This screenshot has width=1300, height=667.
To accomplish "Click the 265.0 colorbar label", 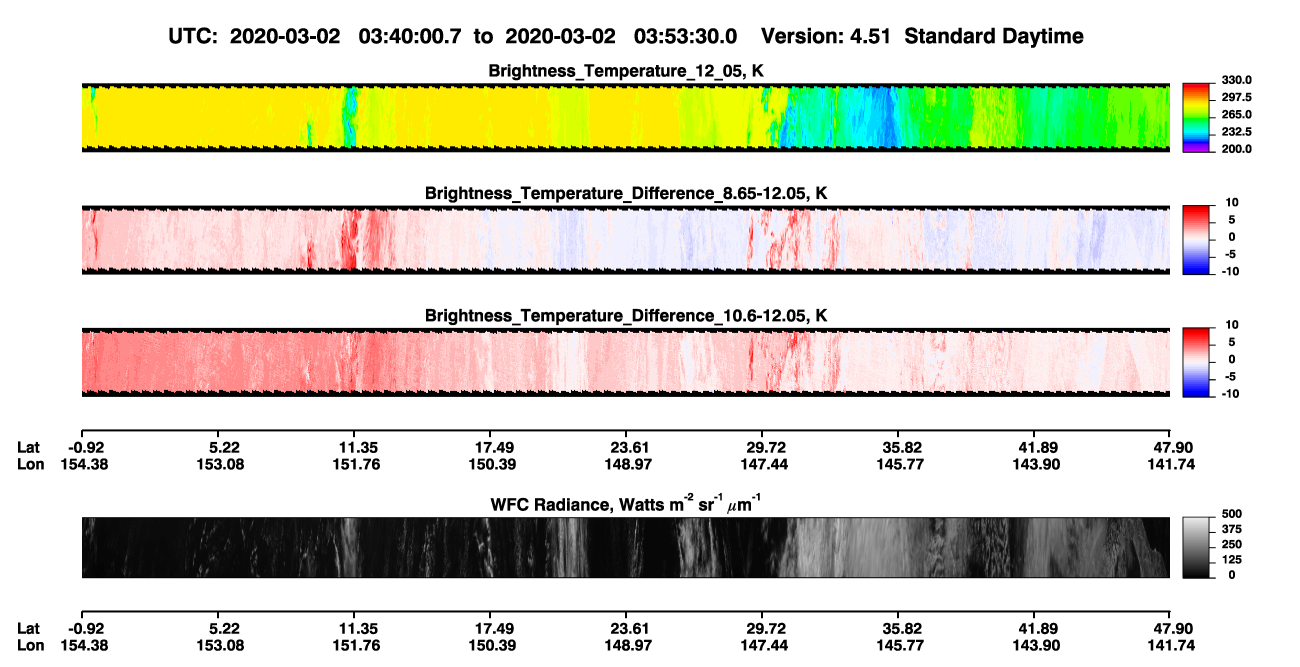I will [1236, 115].
